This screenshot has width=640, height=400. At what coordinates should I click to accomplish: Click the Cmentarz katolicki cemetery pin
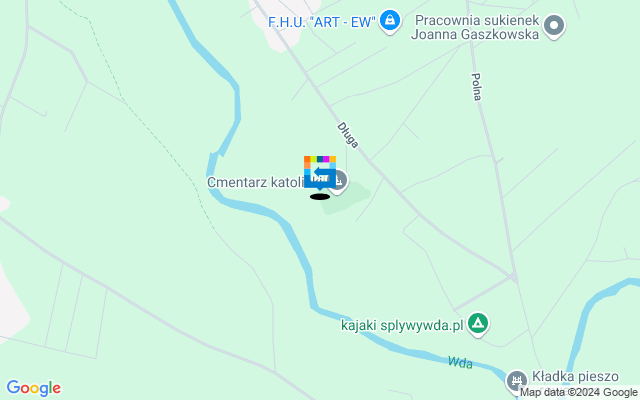[x=340, y=182]
